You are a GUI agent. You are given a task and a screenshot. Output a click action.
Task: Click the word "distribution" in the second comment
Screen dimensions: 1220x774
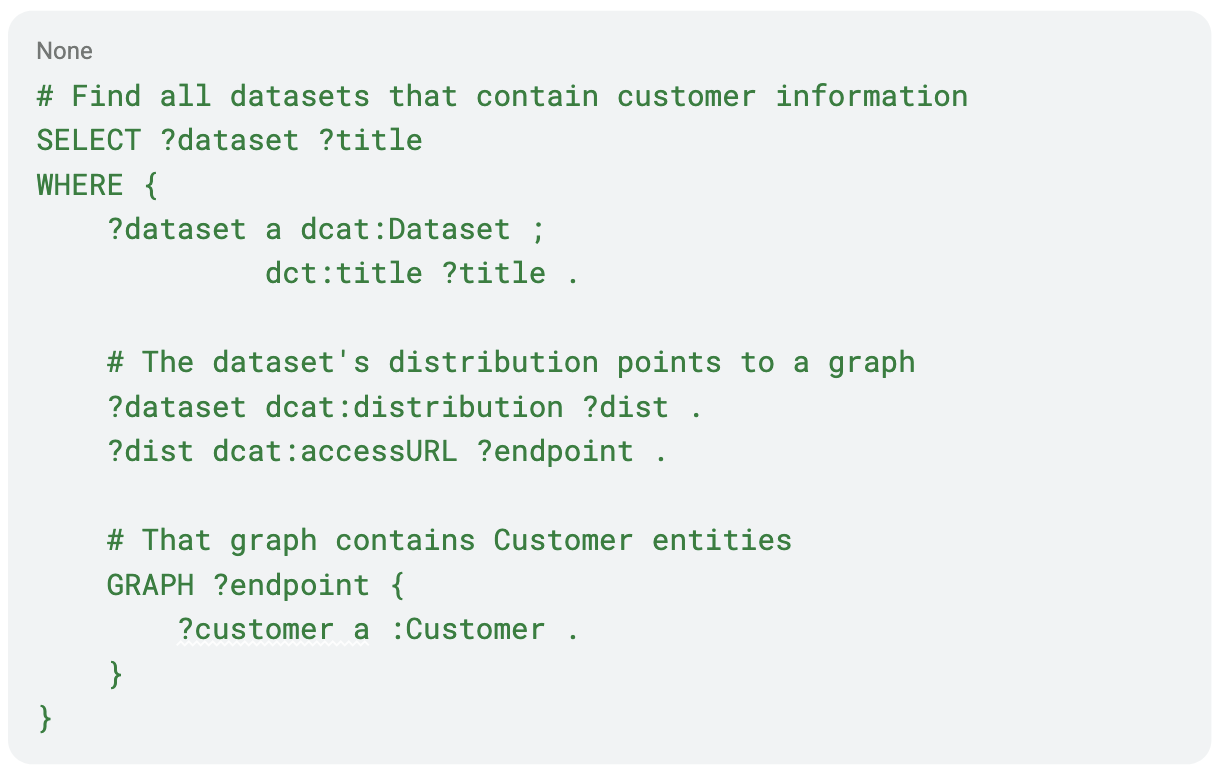(x=493, y=362)
